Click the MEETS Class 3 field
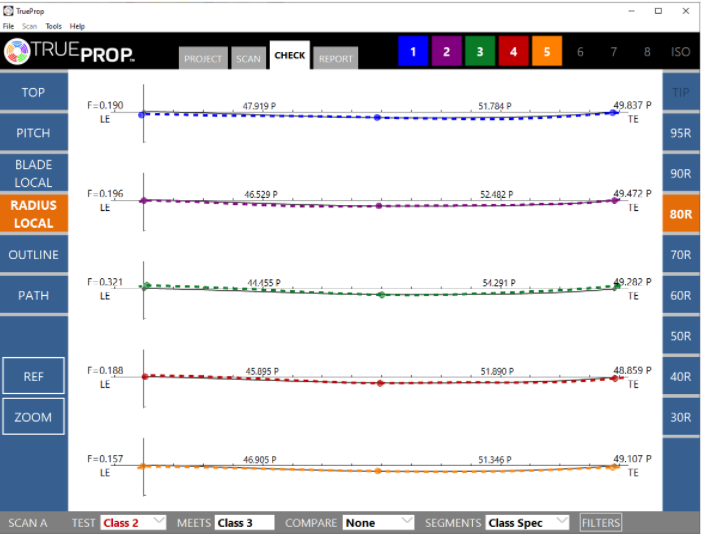701x534 pixels. [x=244, y=522]
